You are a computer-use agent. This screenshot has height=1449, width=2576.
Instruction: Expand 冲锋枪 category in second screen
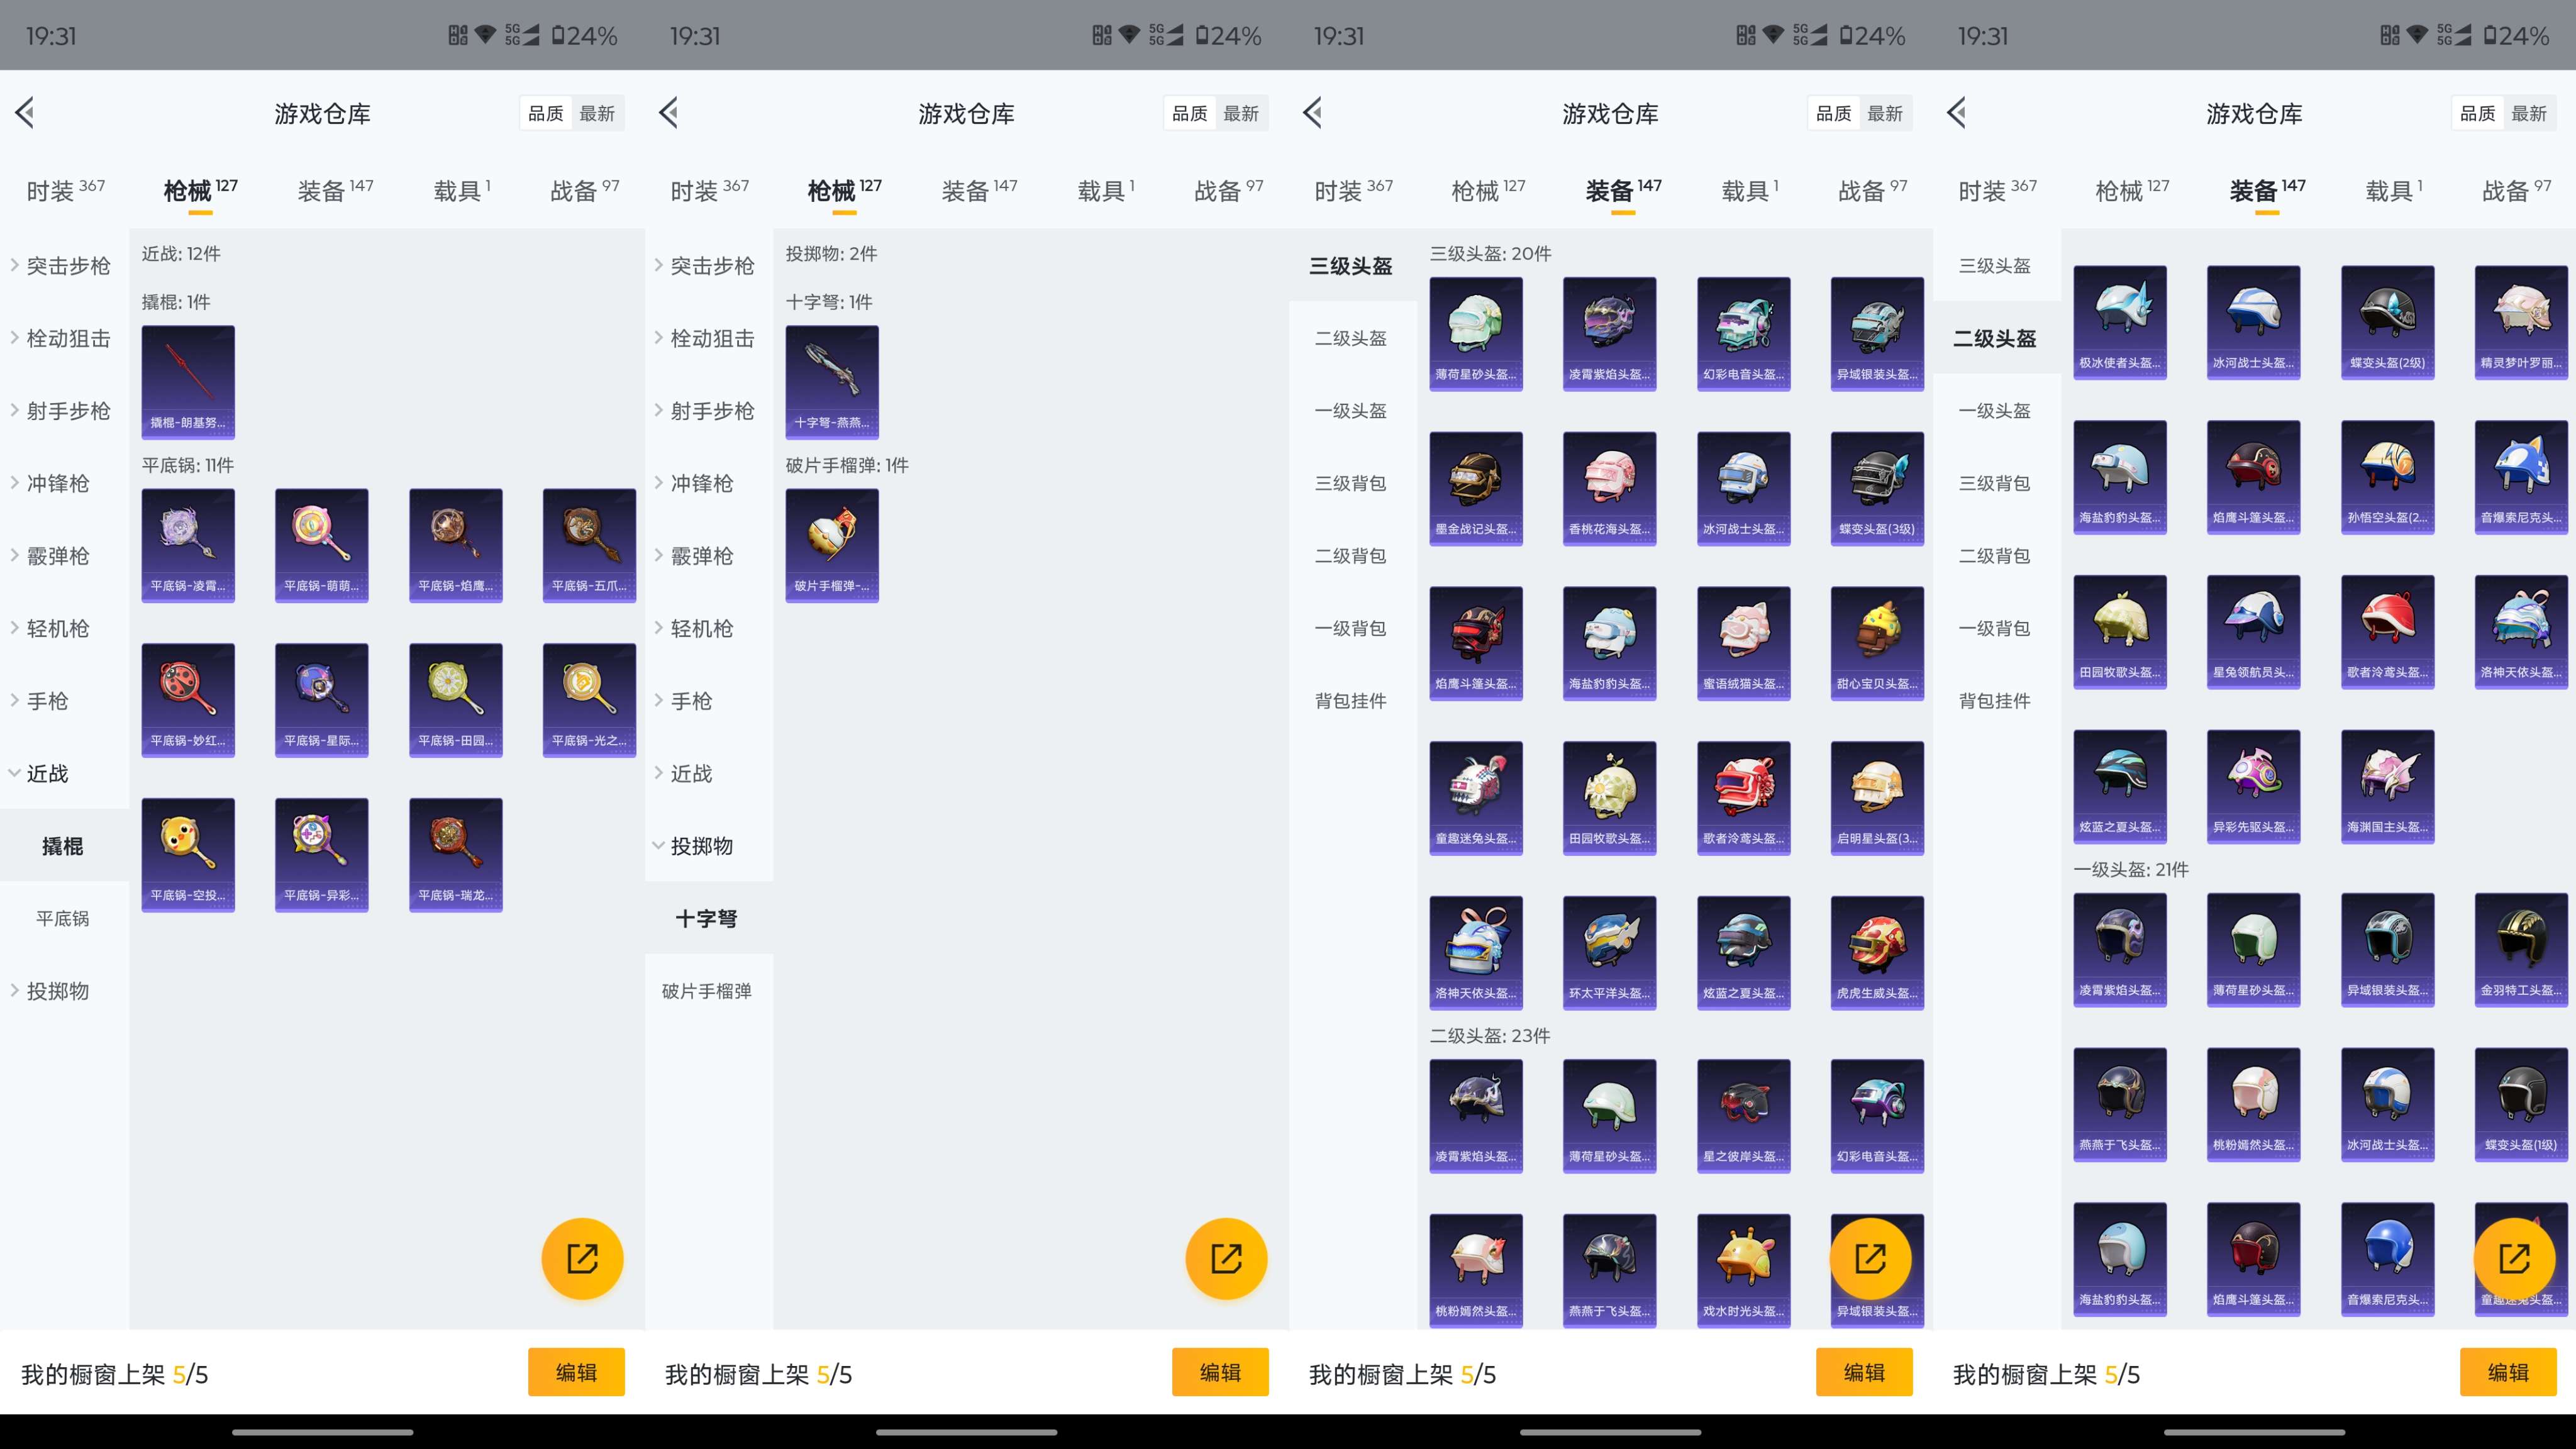click(708, 483)
